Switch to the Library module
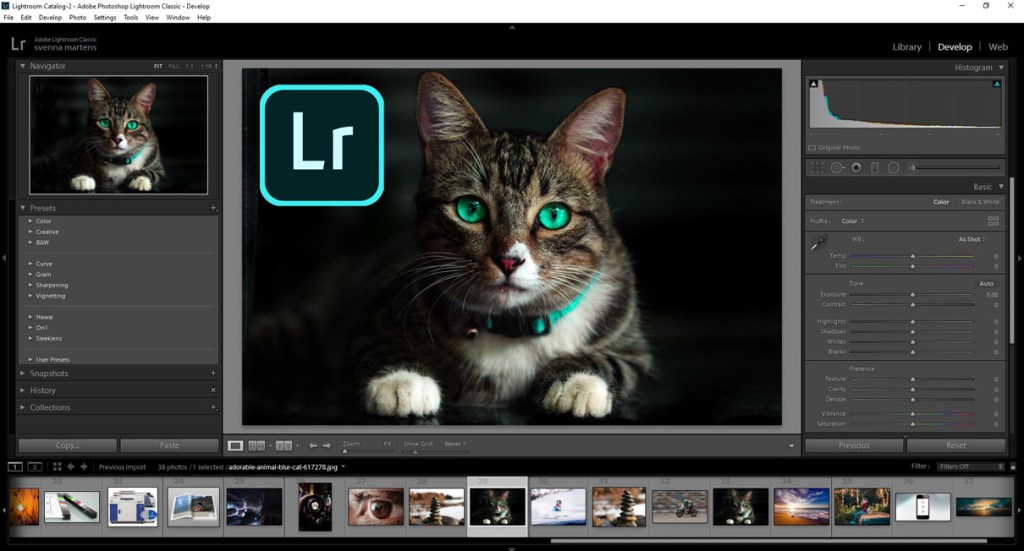Viewport: 1024px width, 551px height. (906, 47)
